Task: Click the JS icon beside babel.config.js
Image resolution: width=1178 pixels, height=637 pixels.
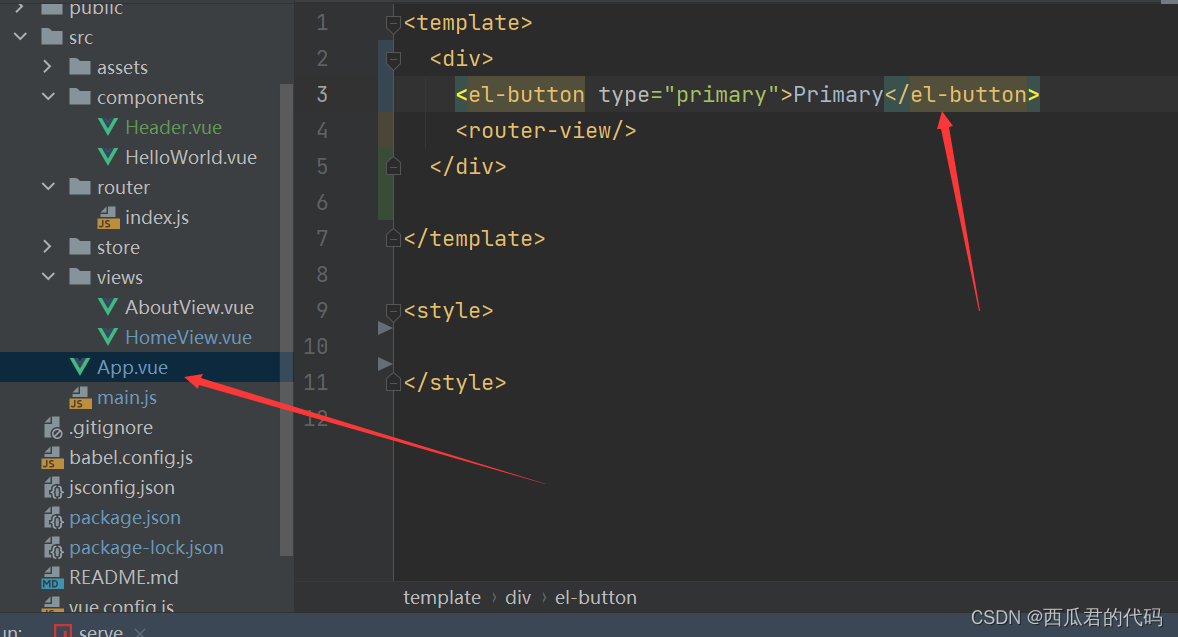Action: coord(53,458)
